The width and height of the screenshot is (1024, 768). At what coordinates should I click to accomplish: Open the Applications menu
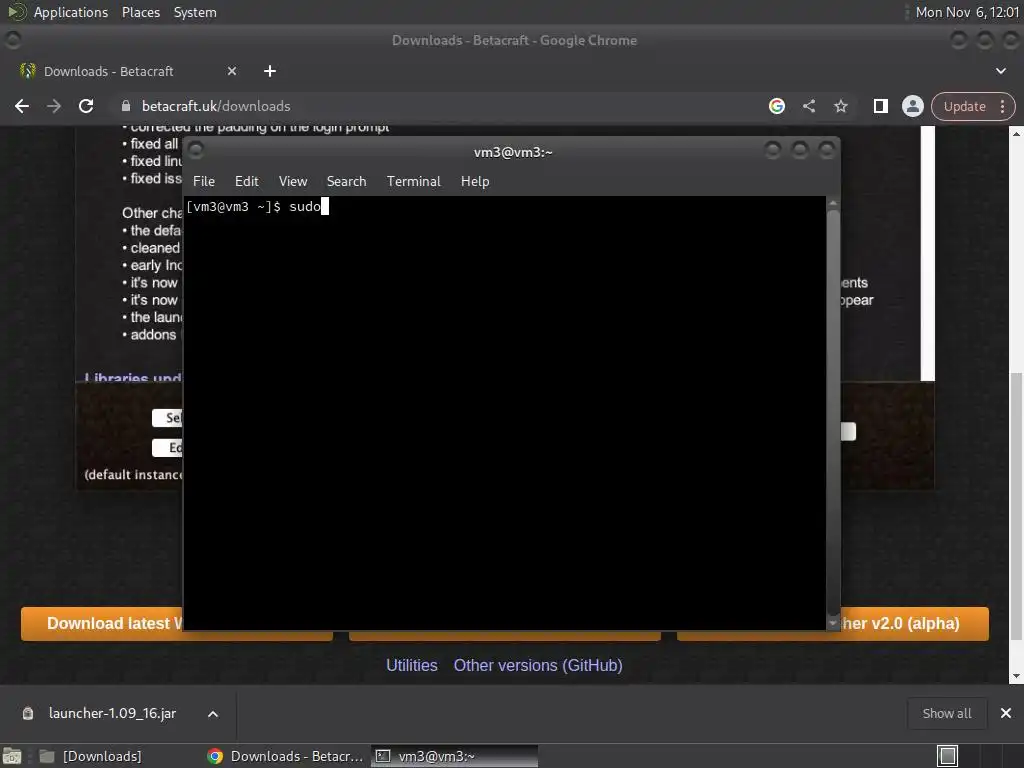(71, 12)
